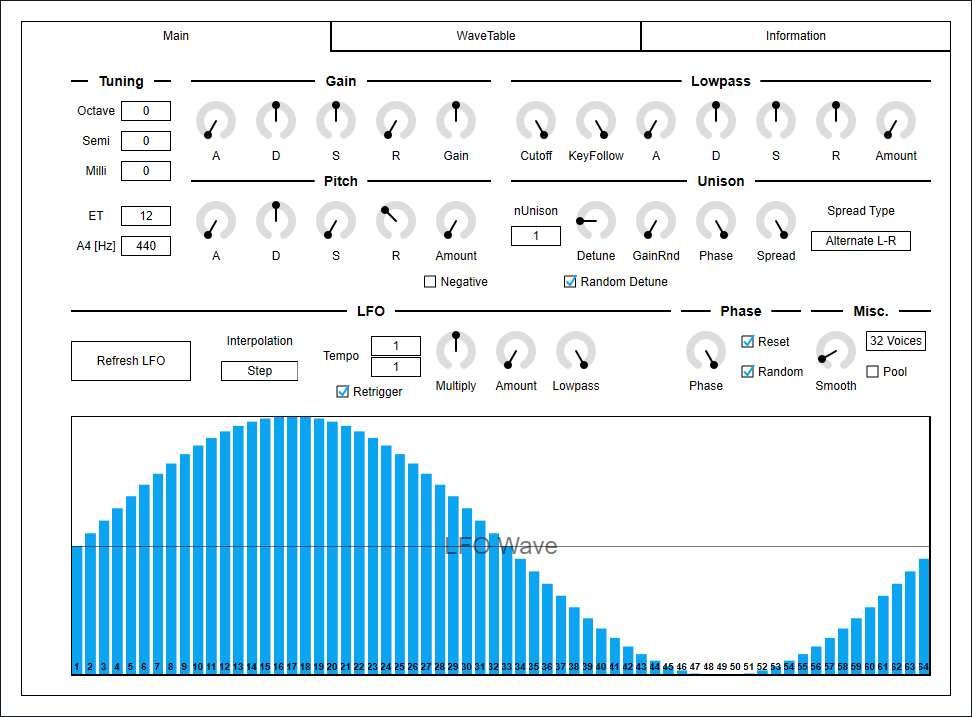Click the upper Tempo number field
This screenshot has width=972, height=717.
(x=395, y=346)
